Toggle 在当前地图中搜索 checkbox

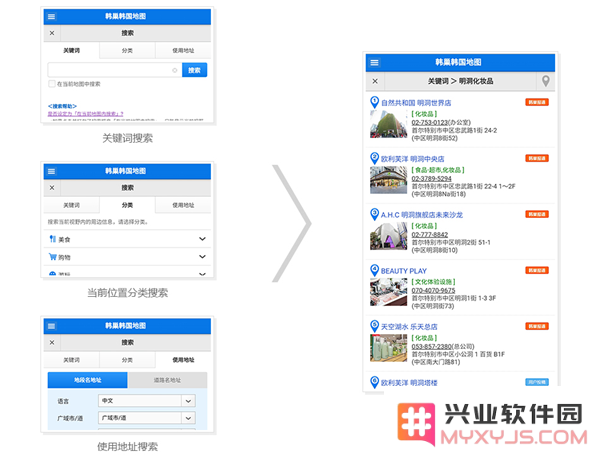52,84
